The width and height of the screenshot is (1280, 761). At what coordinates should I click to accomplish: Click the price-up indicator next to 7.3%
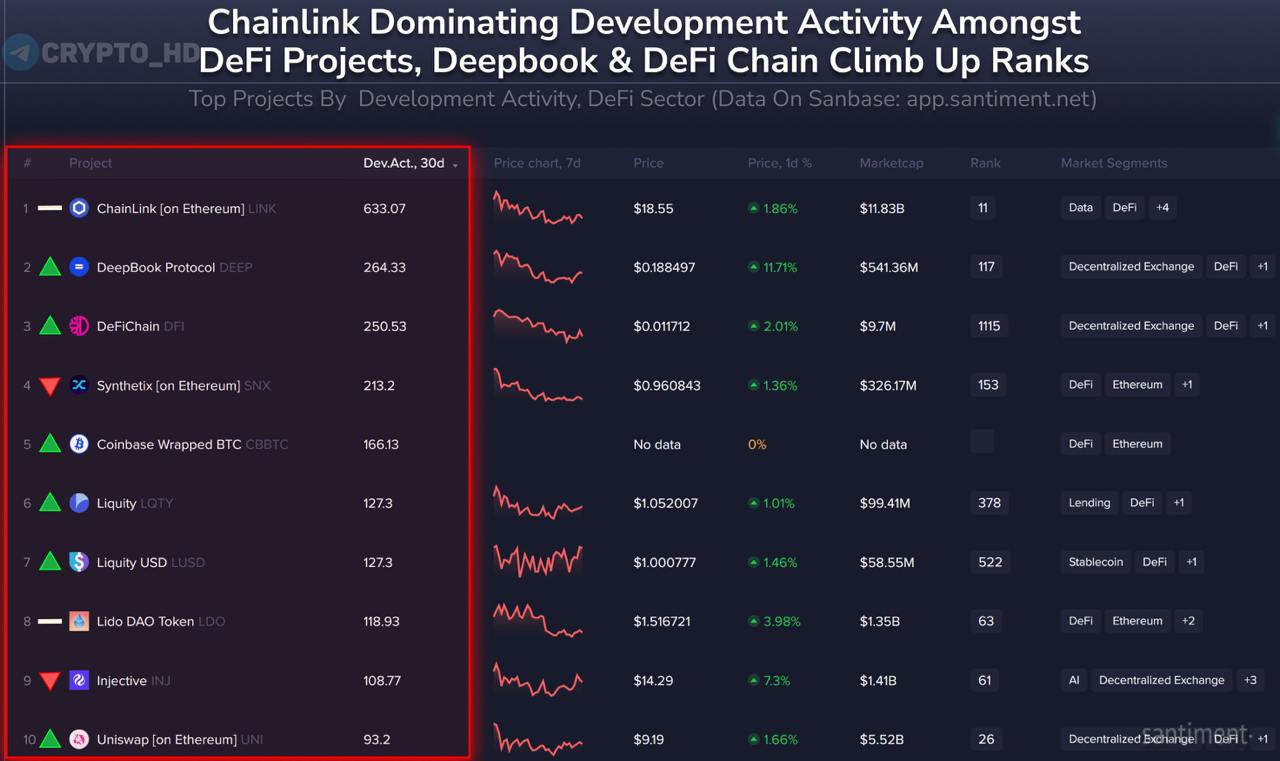coord(754,680)
